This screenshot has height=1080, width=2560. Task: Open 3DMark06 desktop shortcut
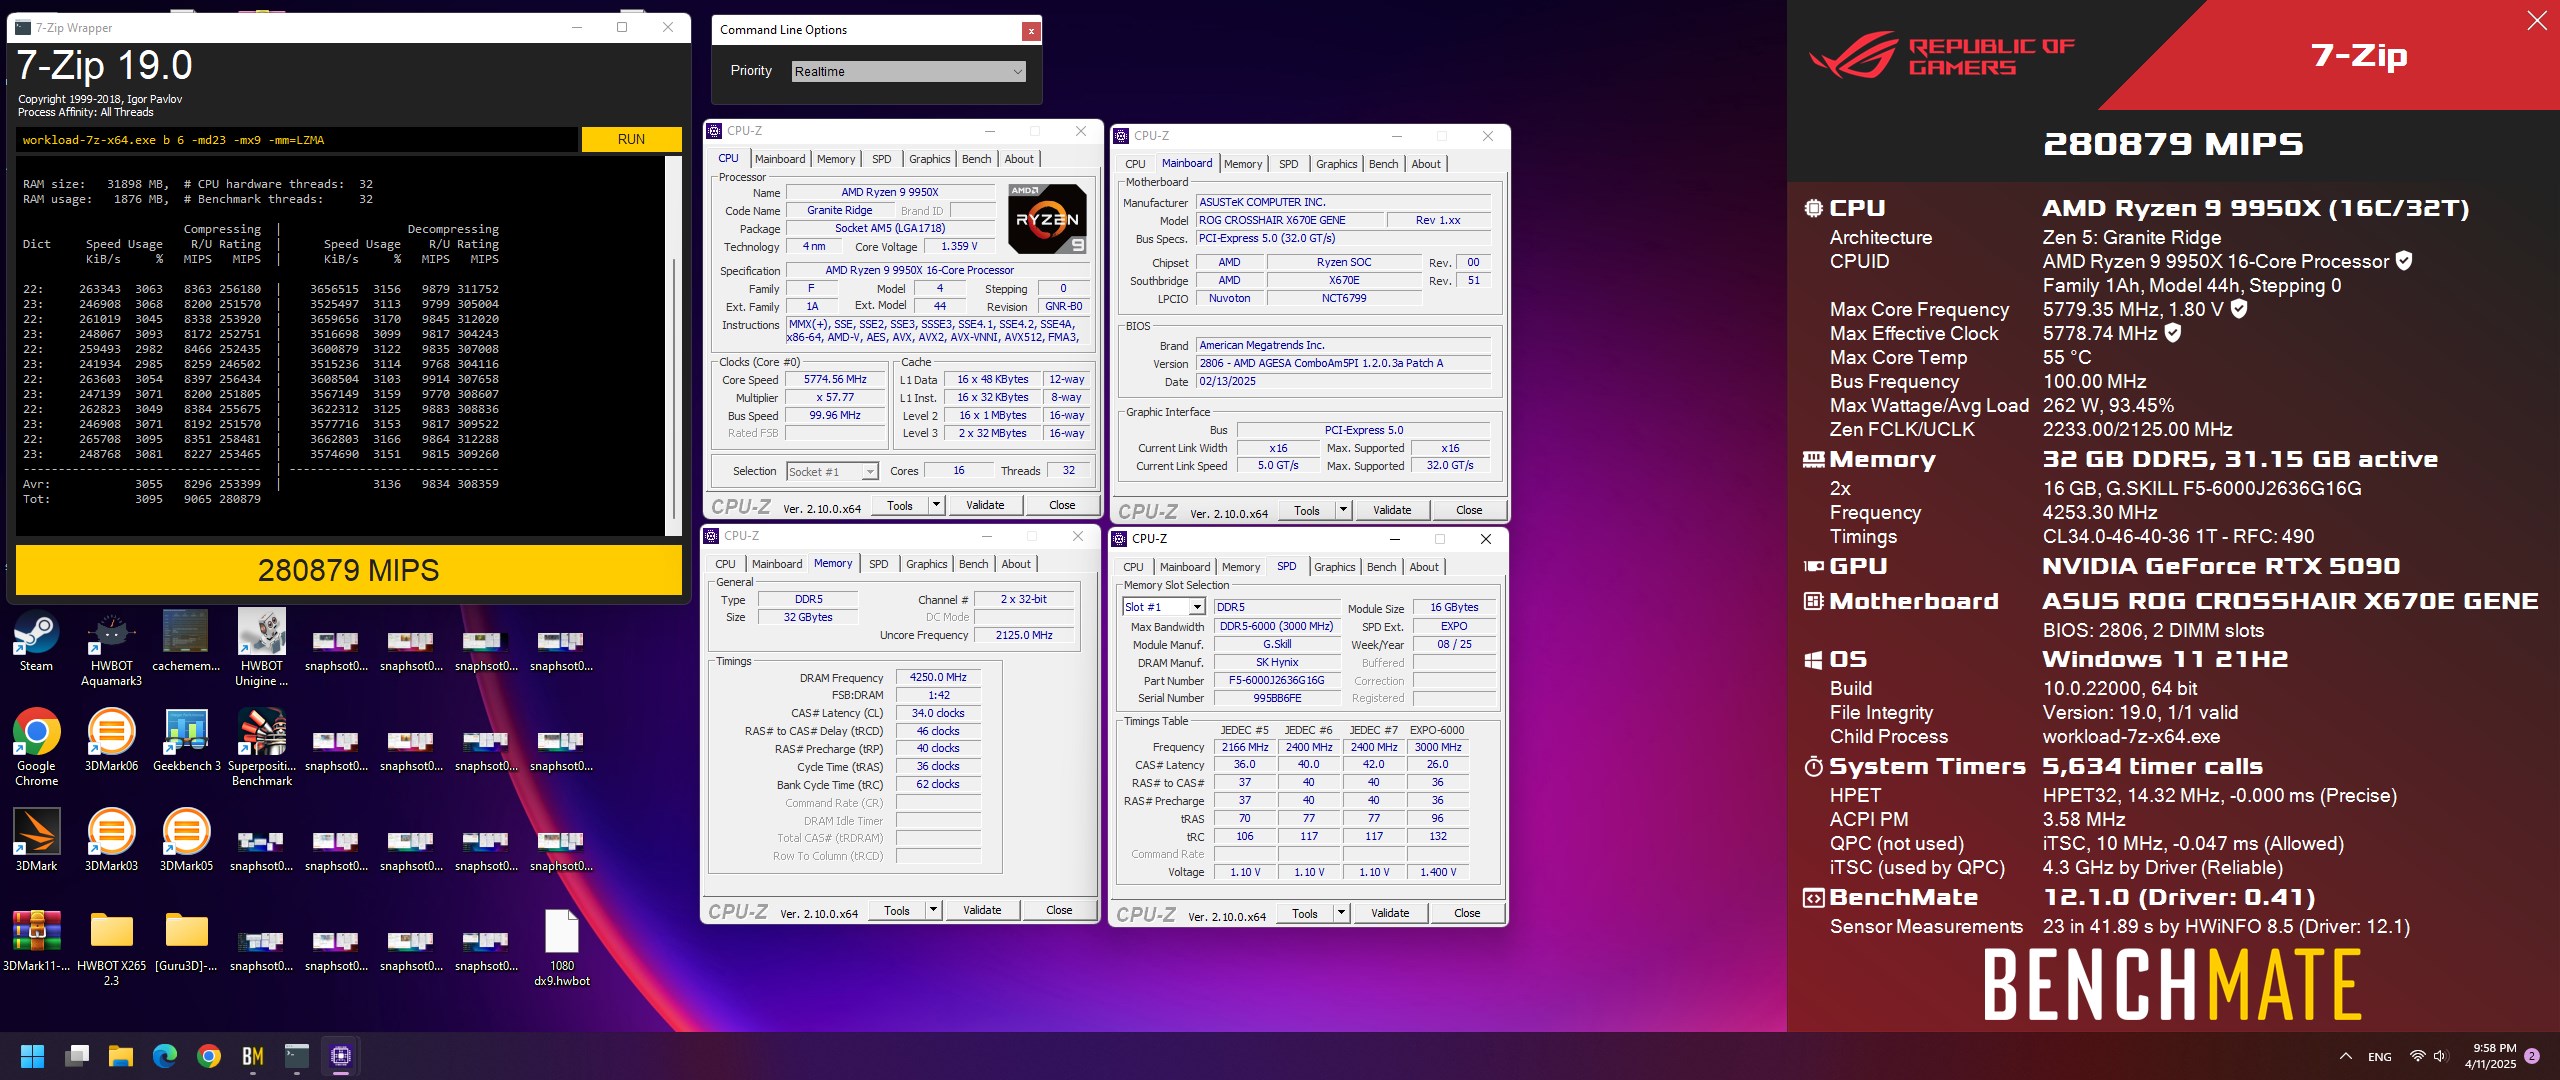tap(111, 741)
